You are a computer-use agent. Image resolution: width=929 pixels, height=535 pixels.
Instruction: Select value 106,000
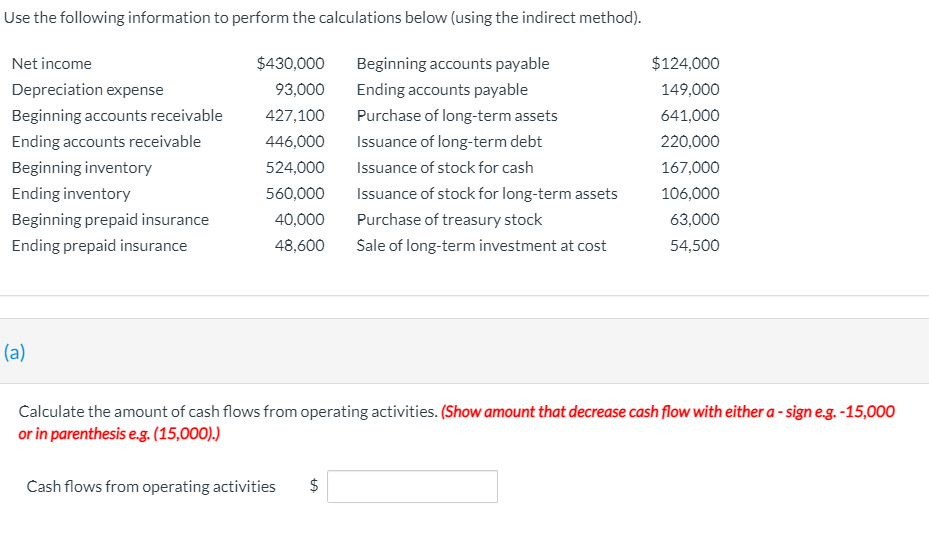point(690,194)
